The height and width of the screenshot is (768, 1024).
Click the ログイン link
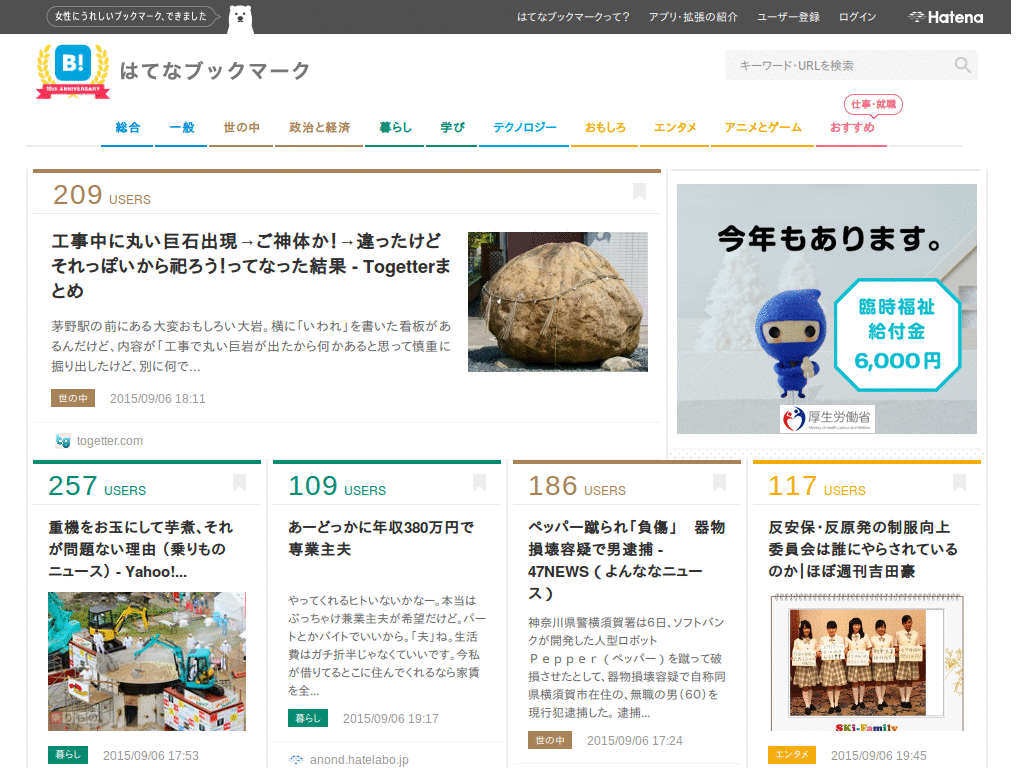pyautogui.click(x=857, y=17)
